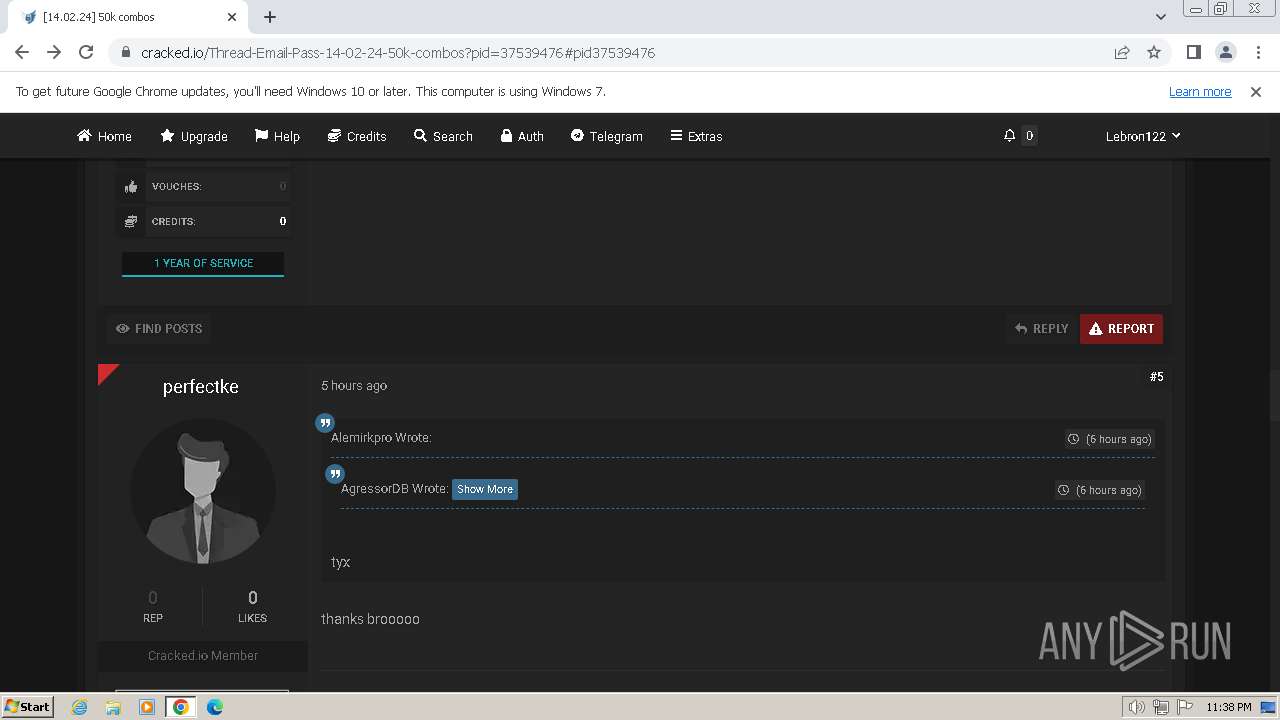Click perfectke's REP count
1280x720 pixels.
point(153,598)
